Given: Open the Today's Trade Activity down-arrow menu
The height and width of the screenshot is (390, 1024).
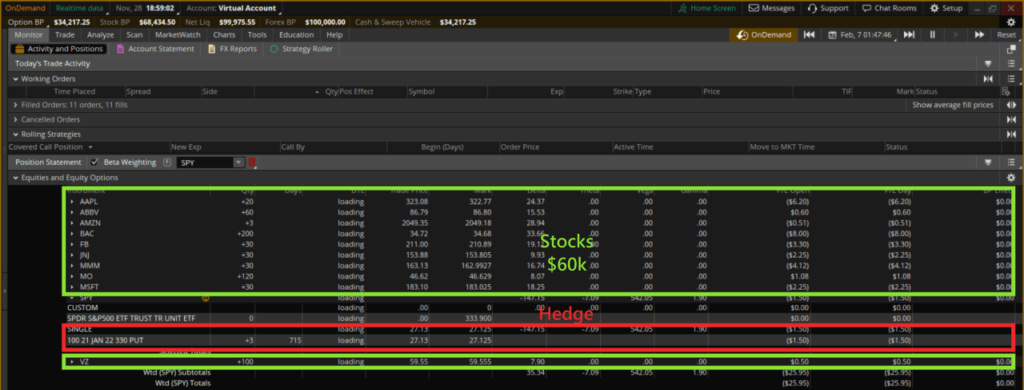Looking at the screenshot, I should point(988,64).
